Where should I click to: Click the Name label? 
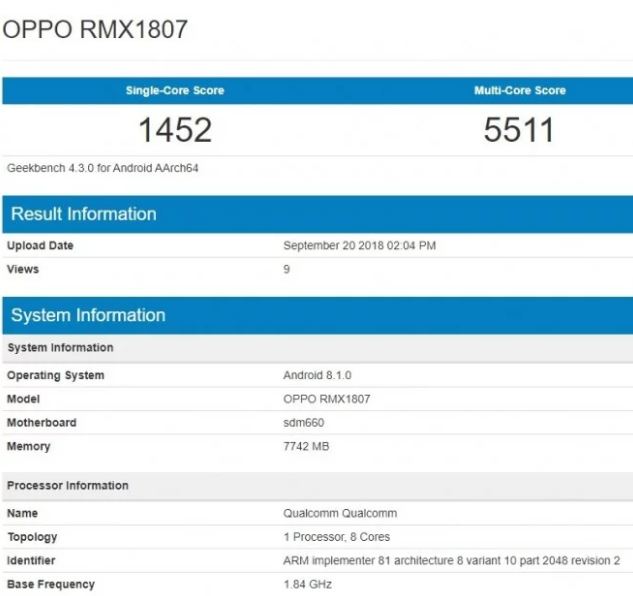(22, 513)
